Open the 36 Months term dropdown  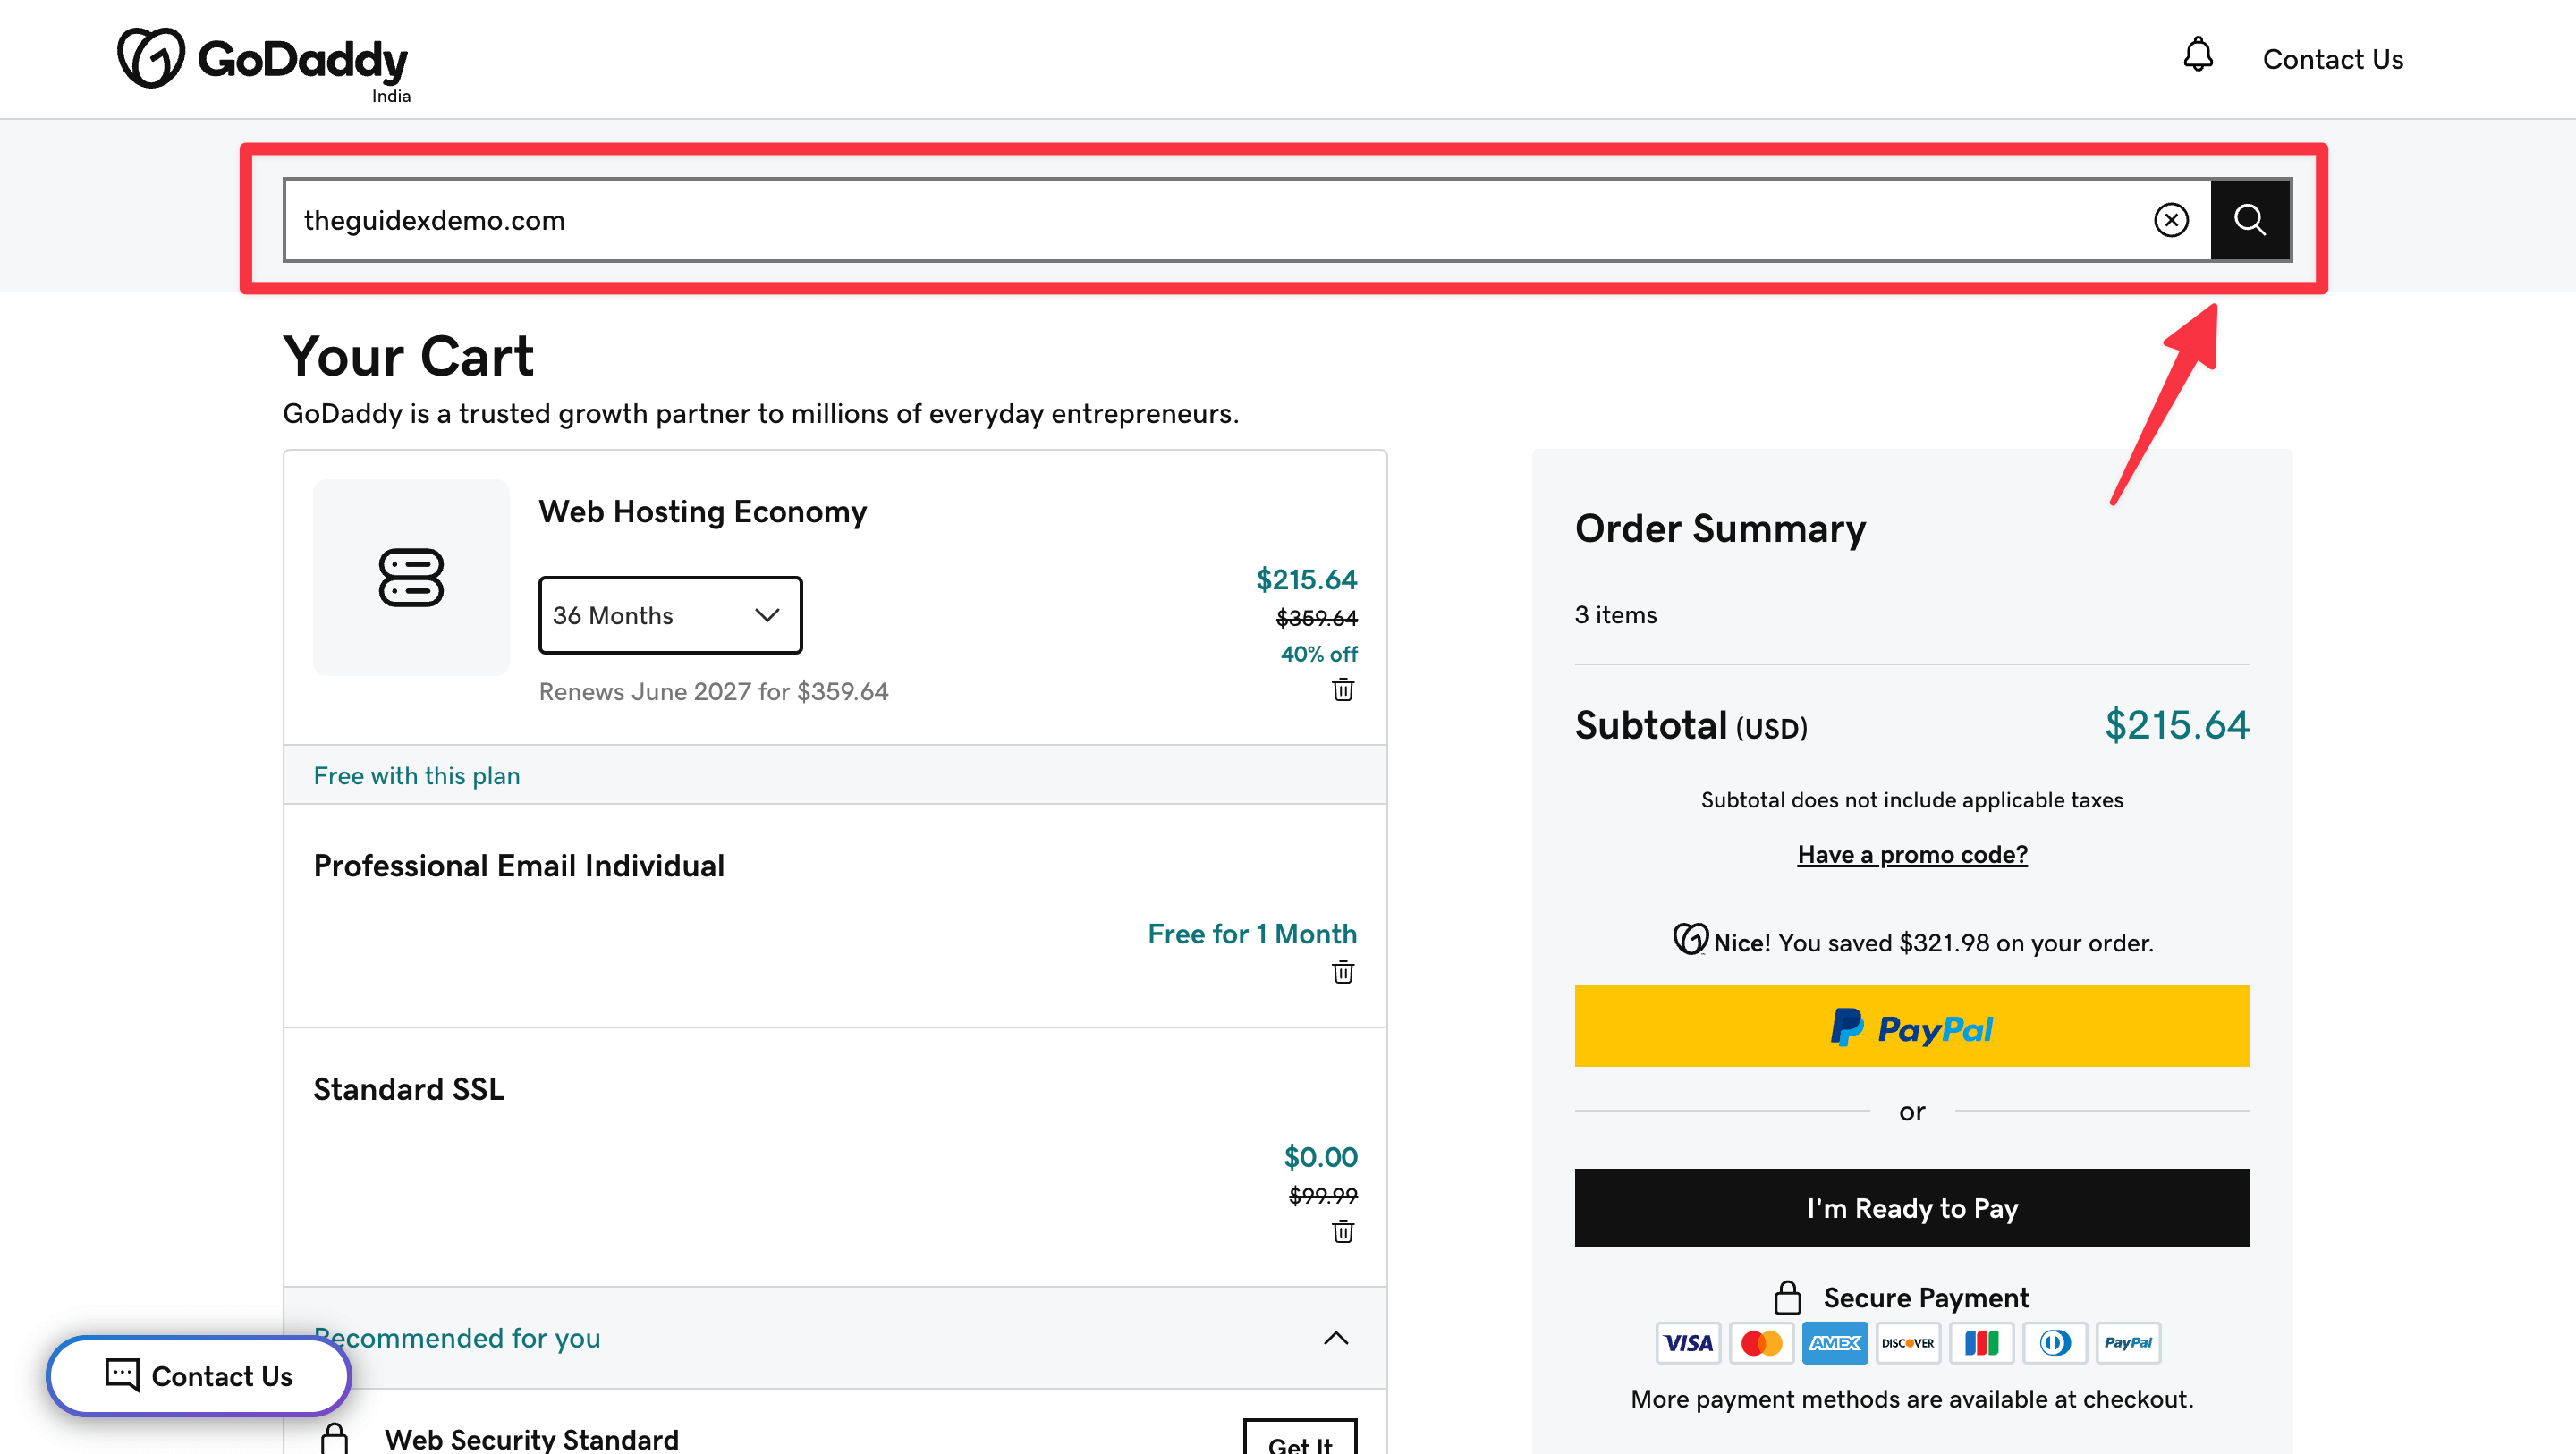[670, 615]
